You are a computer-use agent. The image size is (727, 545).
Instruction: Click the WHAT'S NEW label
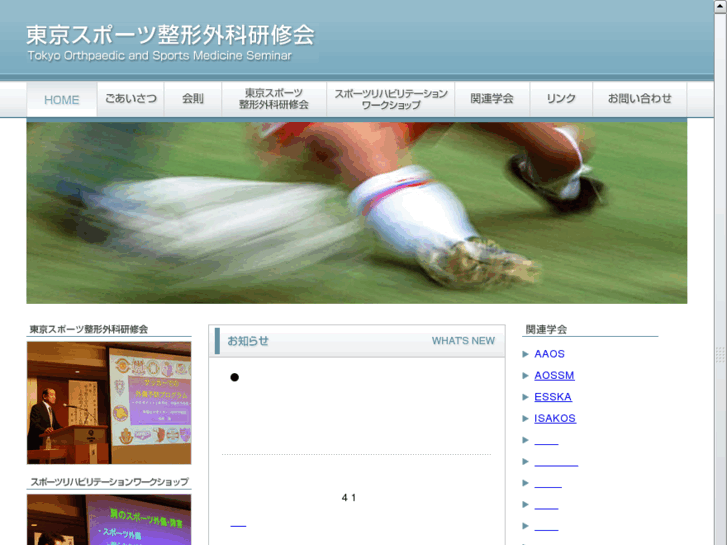pyautogui.click(x=463, y=341)
